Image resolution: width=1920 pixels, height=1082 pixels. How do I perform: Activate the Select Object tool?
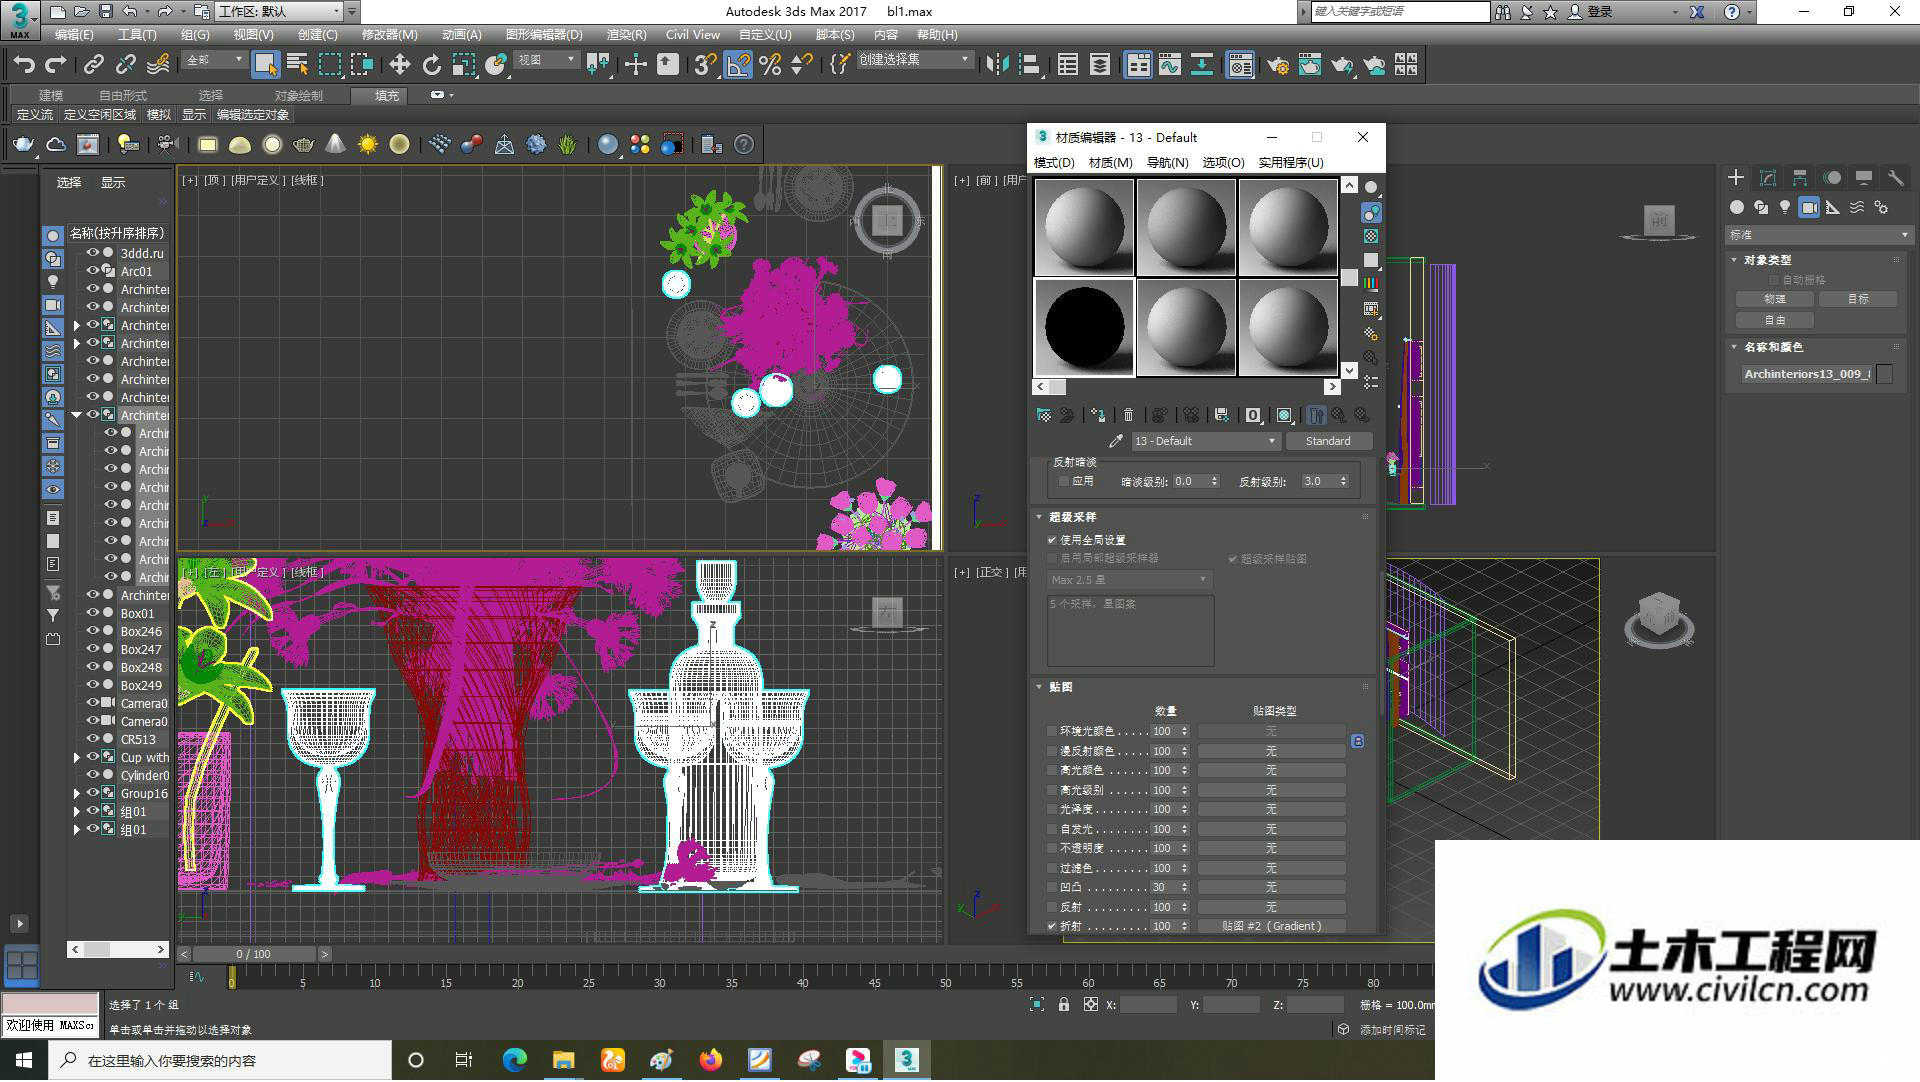265,65
